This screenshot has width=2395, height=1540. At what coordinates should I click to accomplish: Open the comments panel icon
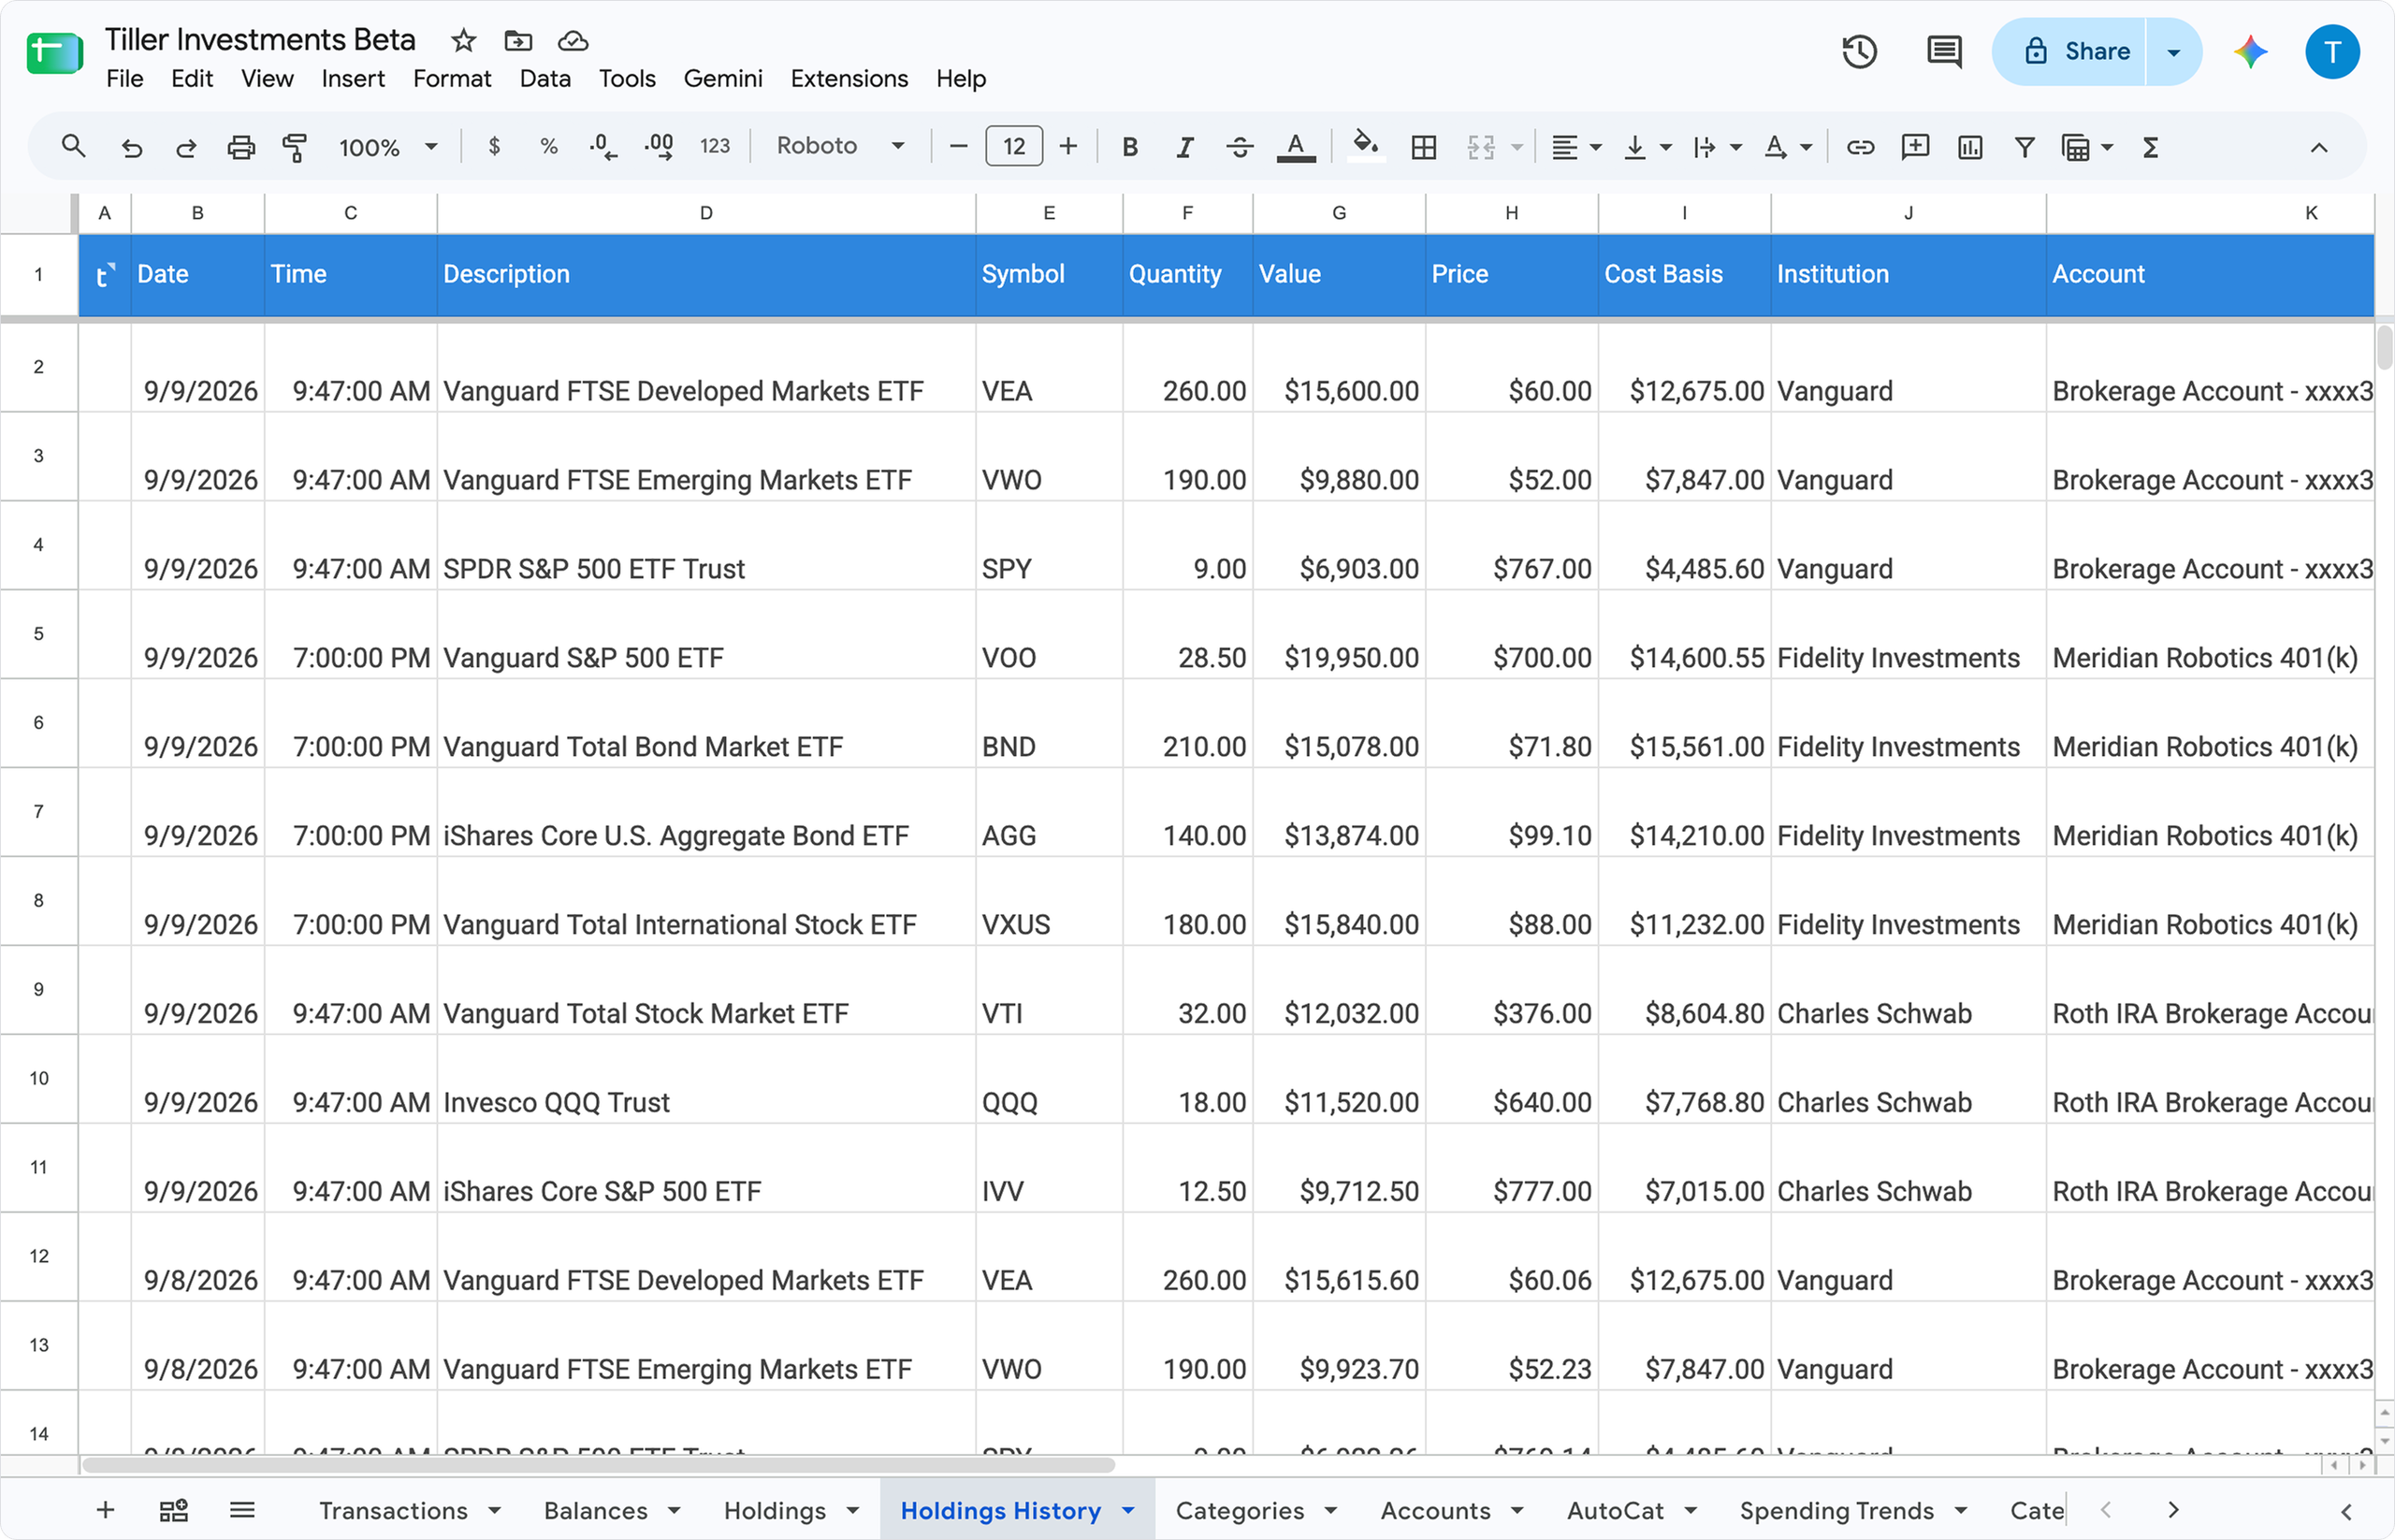tap(1943, 51)
